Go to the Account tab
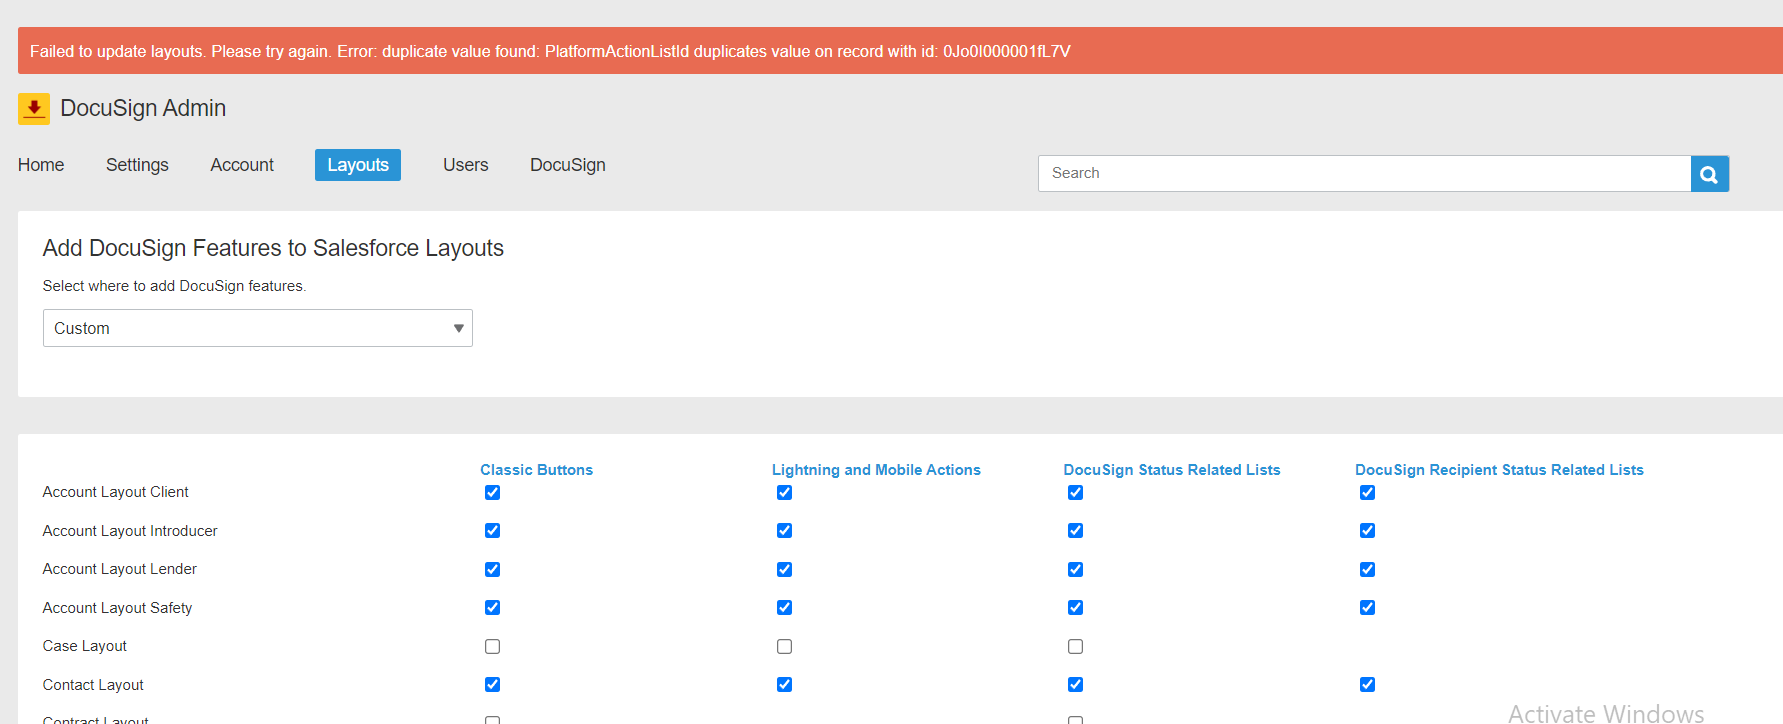 [242, 165]
